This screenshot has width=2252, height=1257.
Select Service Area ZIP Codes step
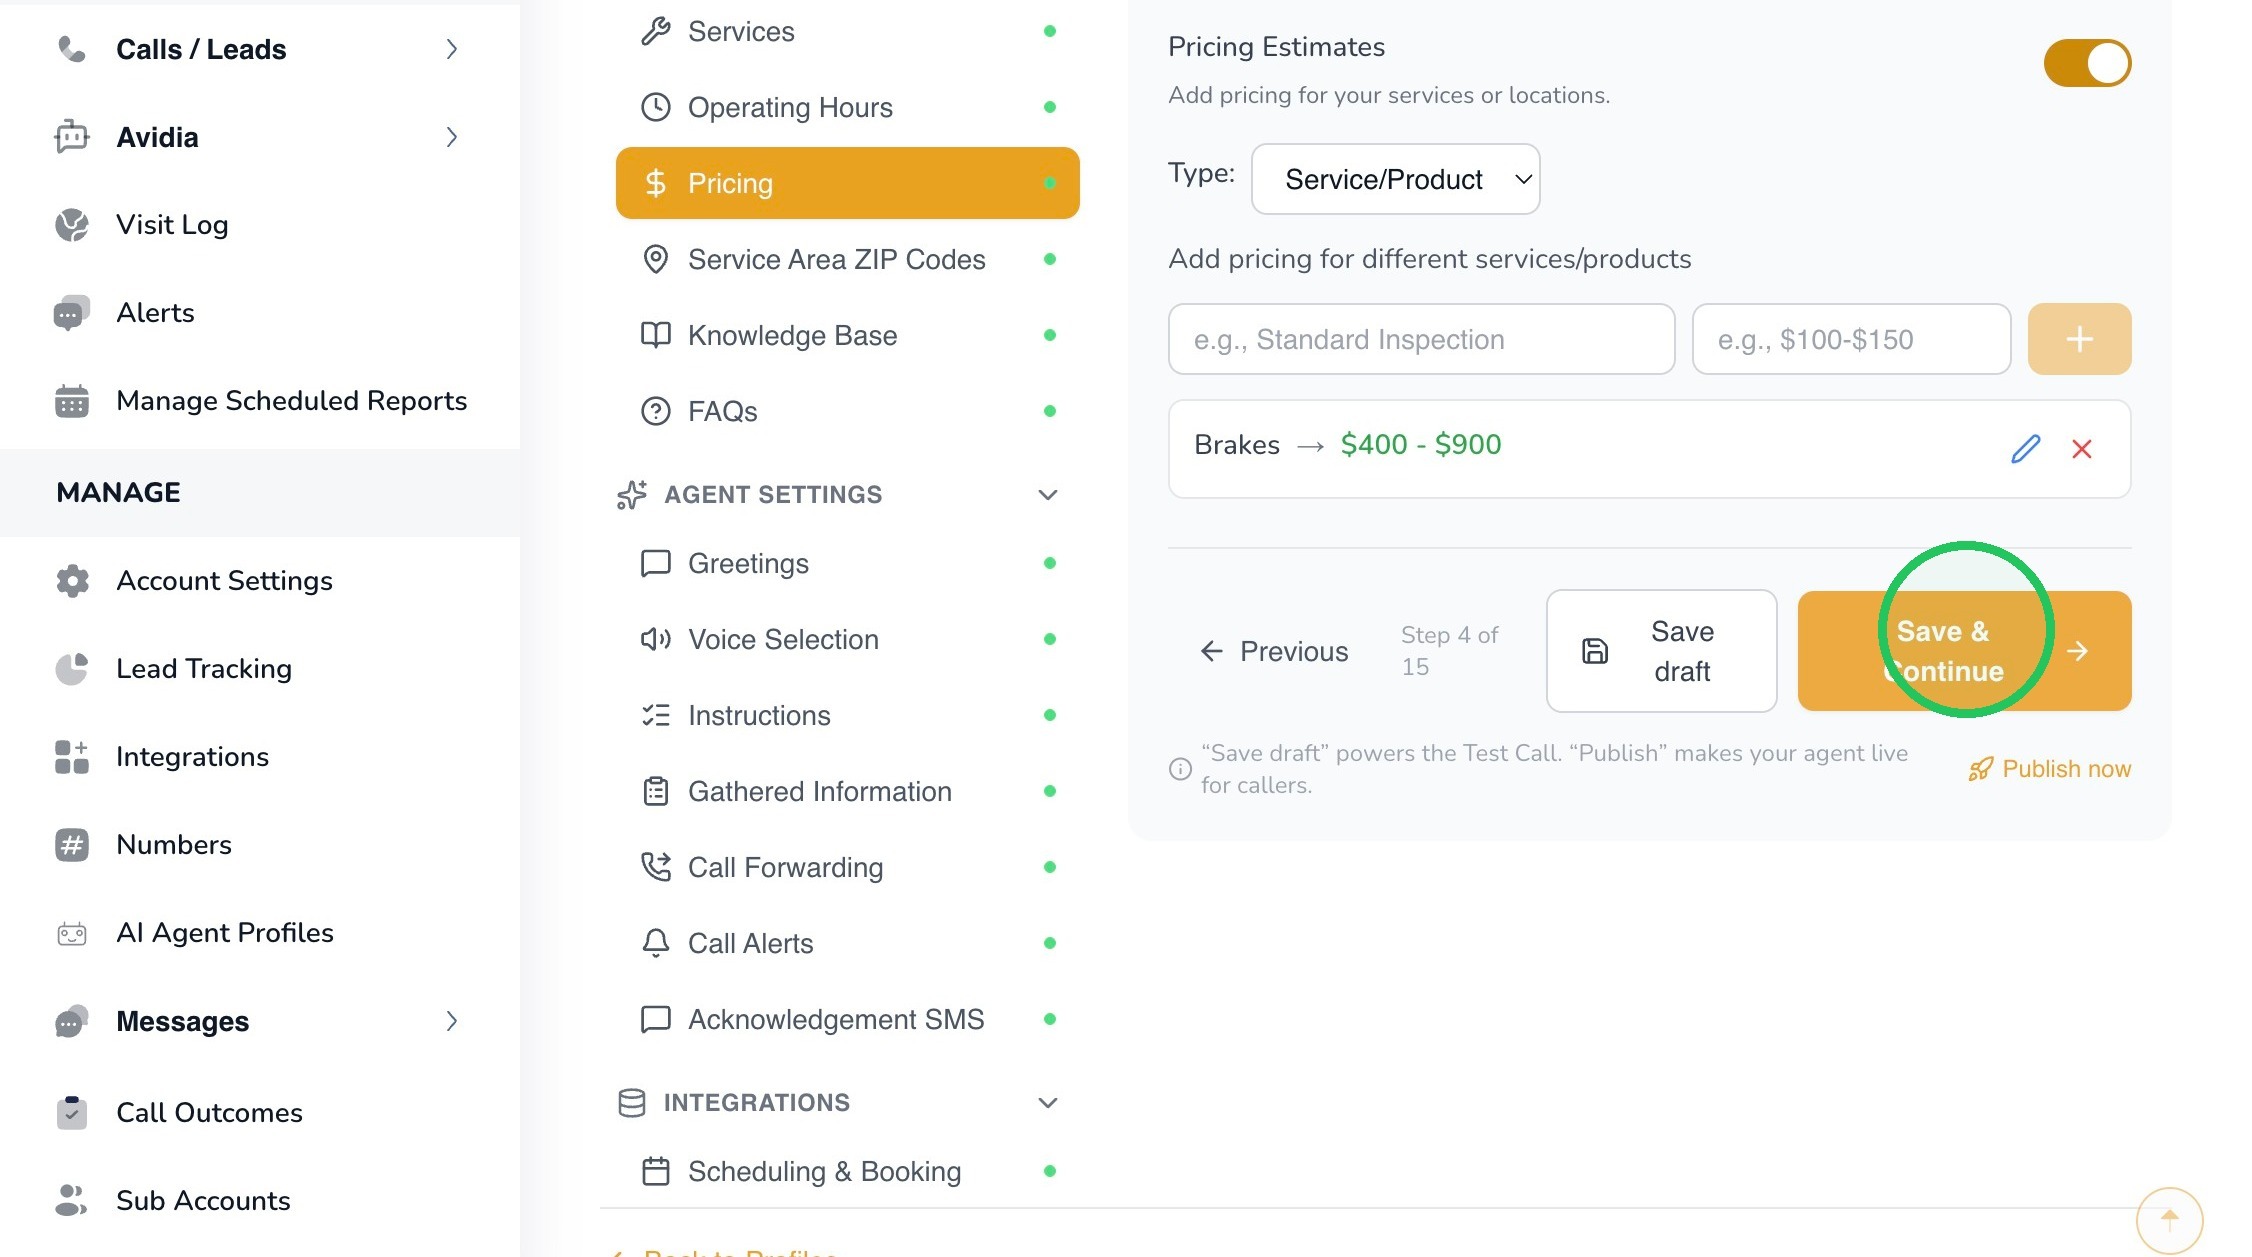[847, 259]
